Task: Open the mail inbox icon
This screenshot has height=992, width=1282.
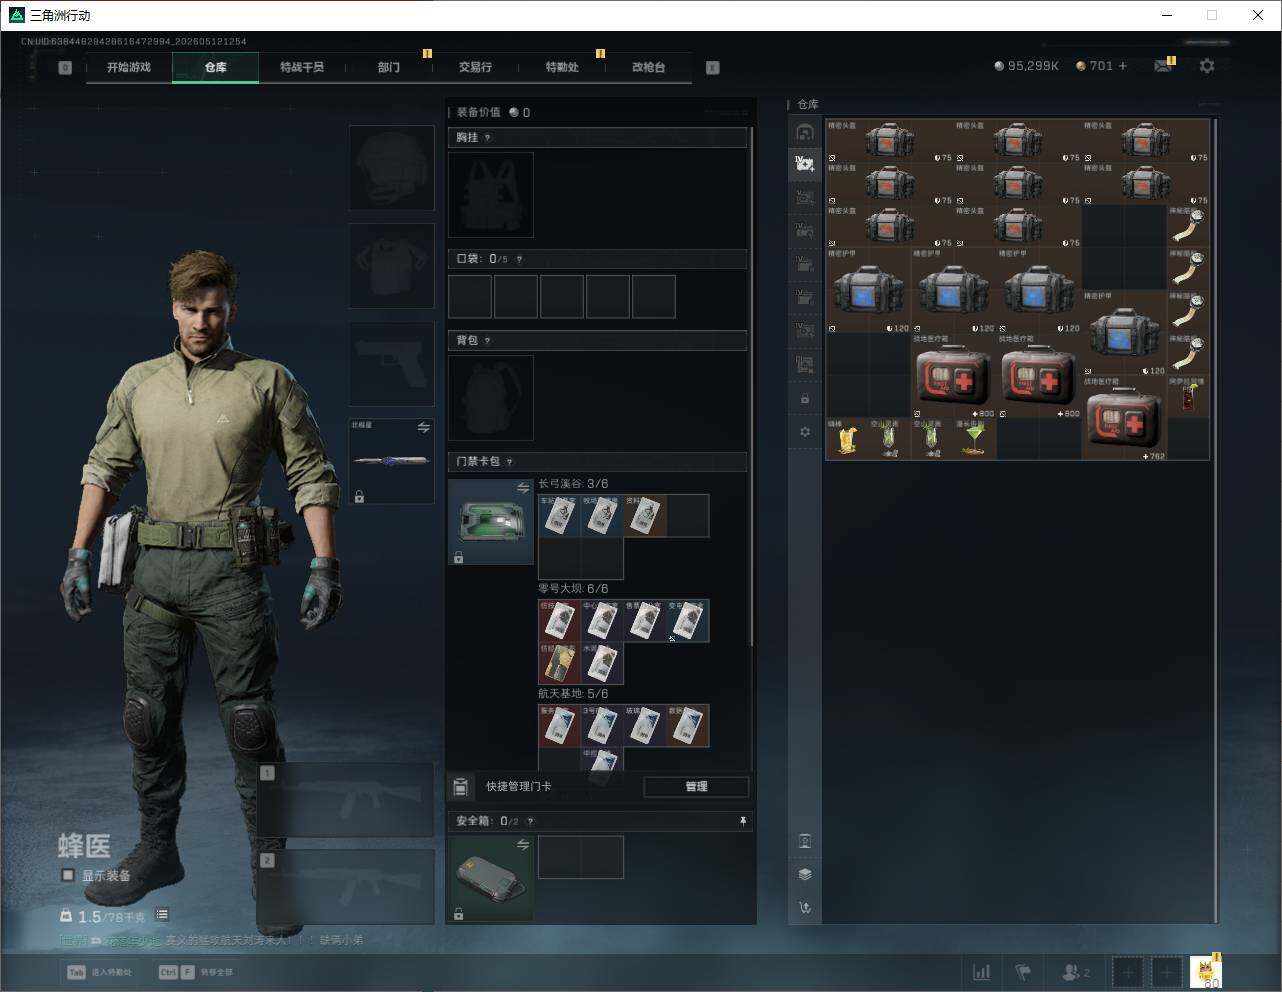Action: click(1162, 66)
